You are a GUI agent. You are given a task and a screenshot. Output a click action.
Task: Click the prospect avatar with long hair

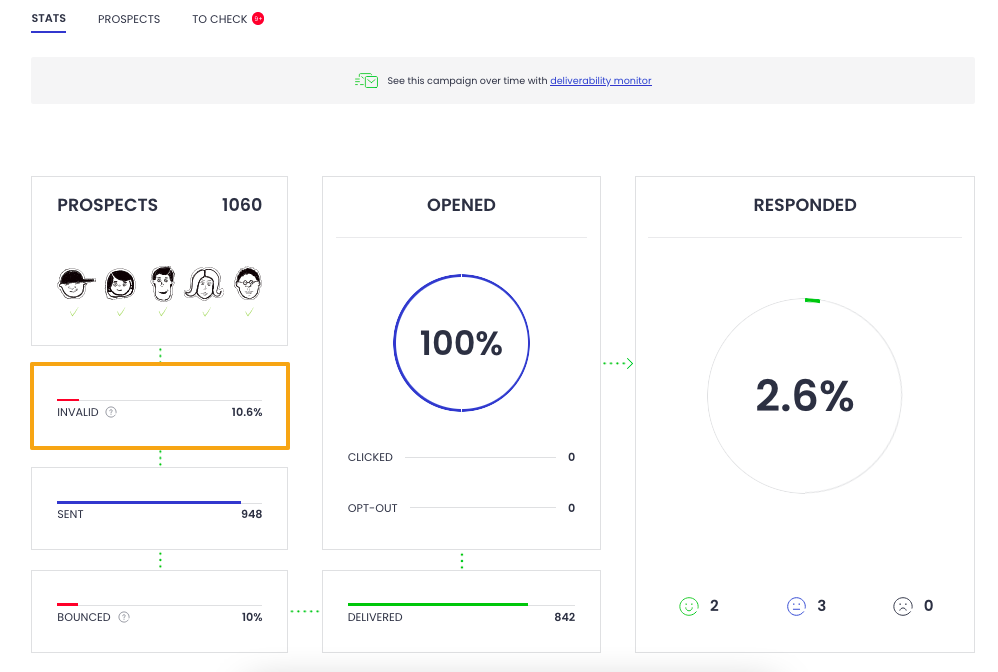coord(205,283)
